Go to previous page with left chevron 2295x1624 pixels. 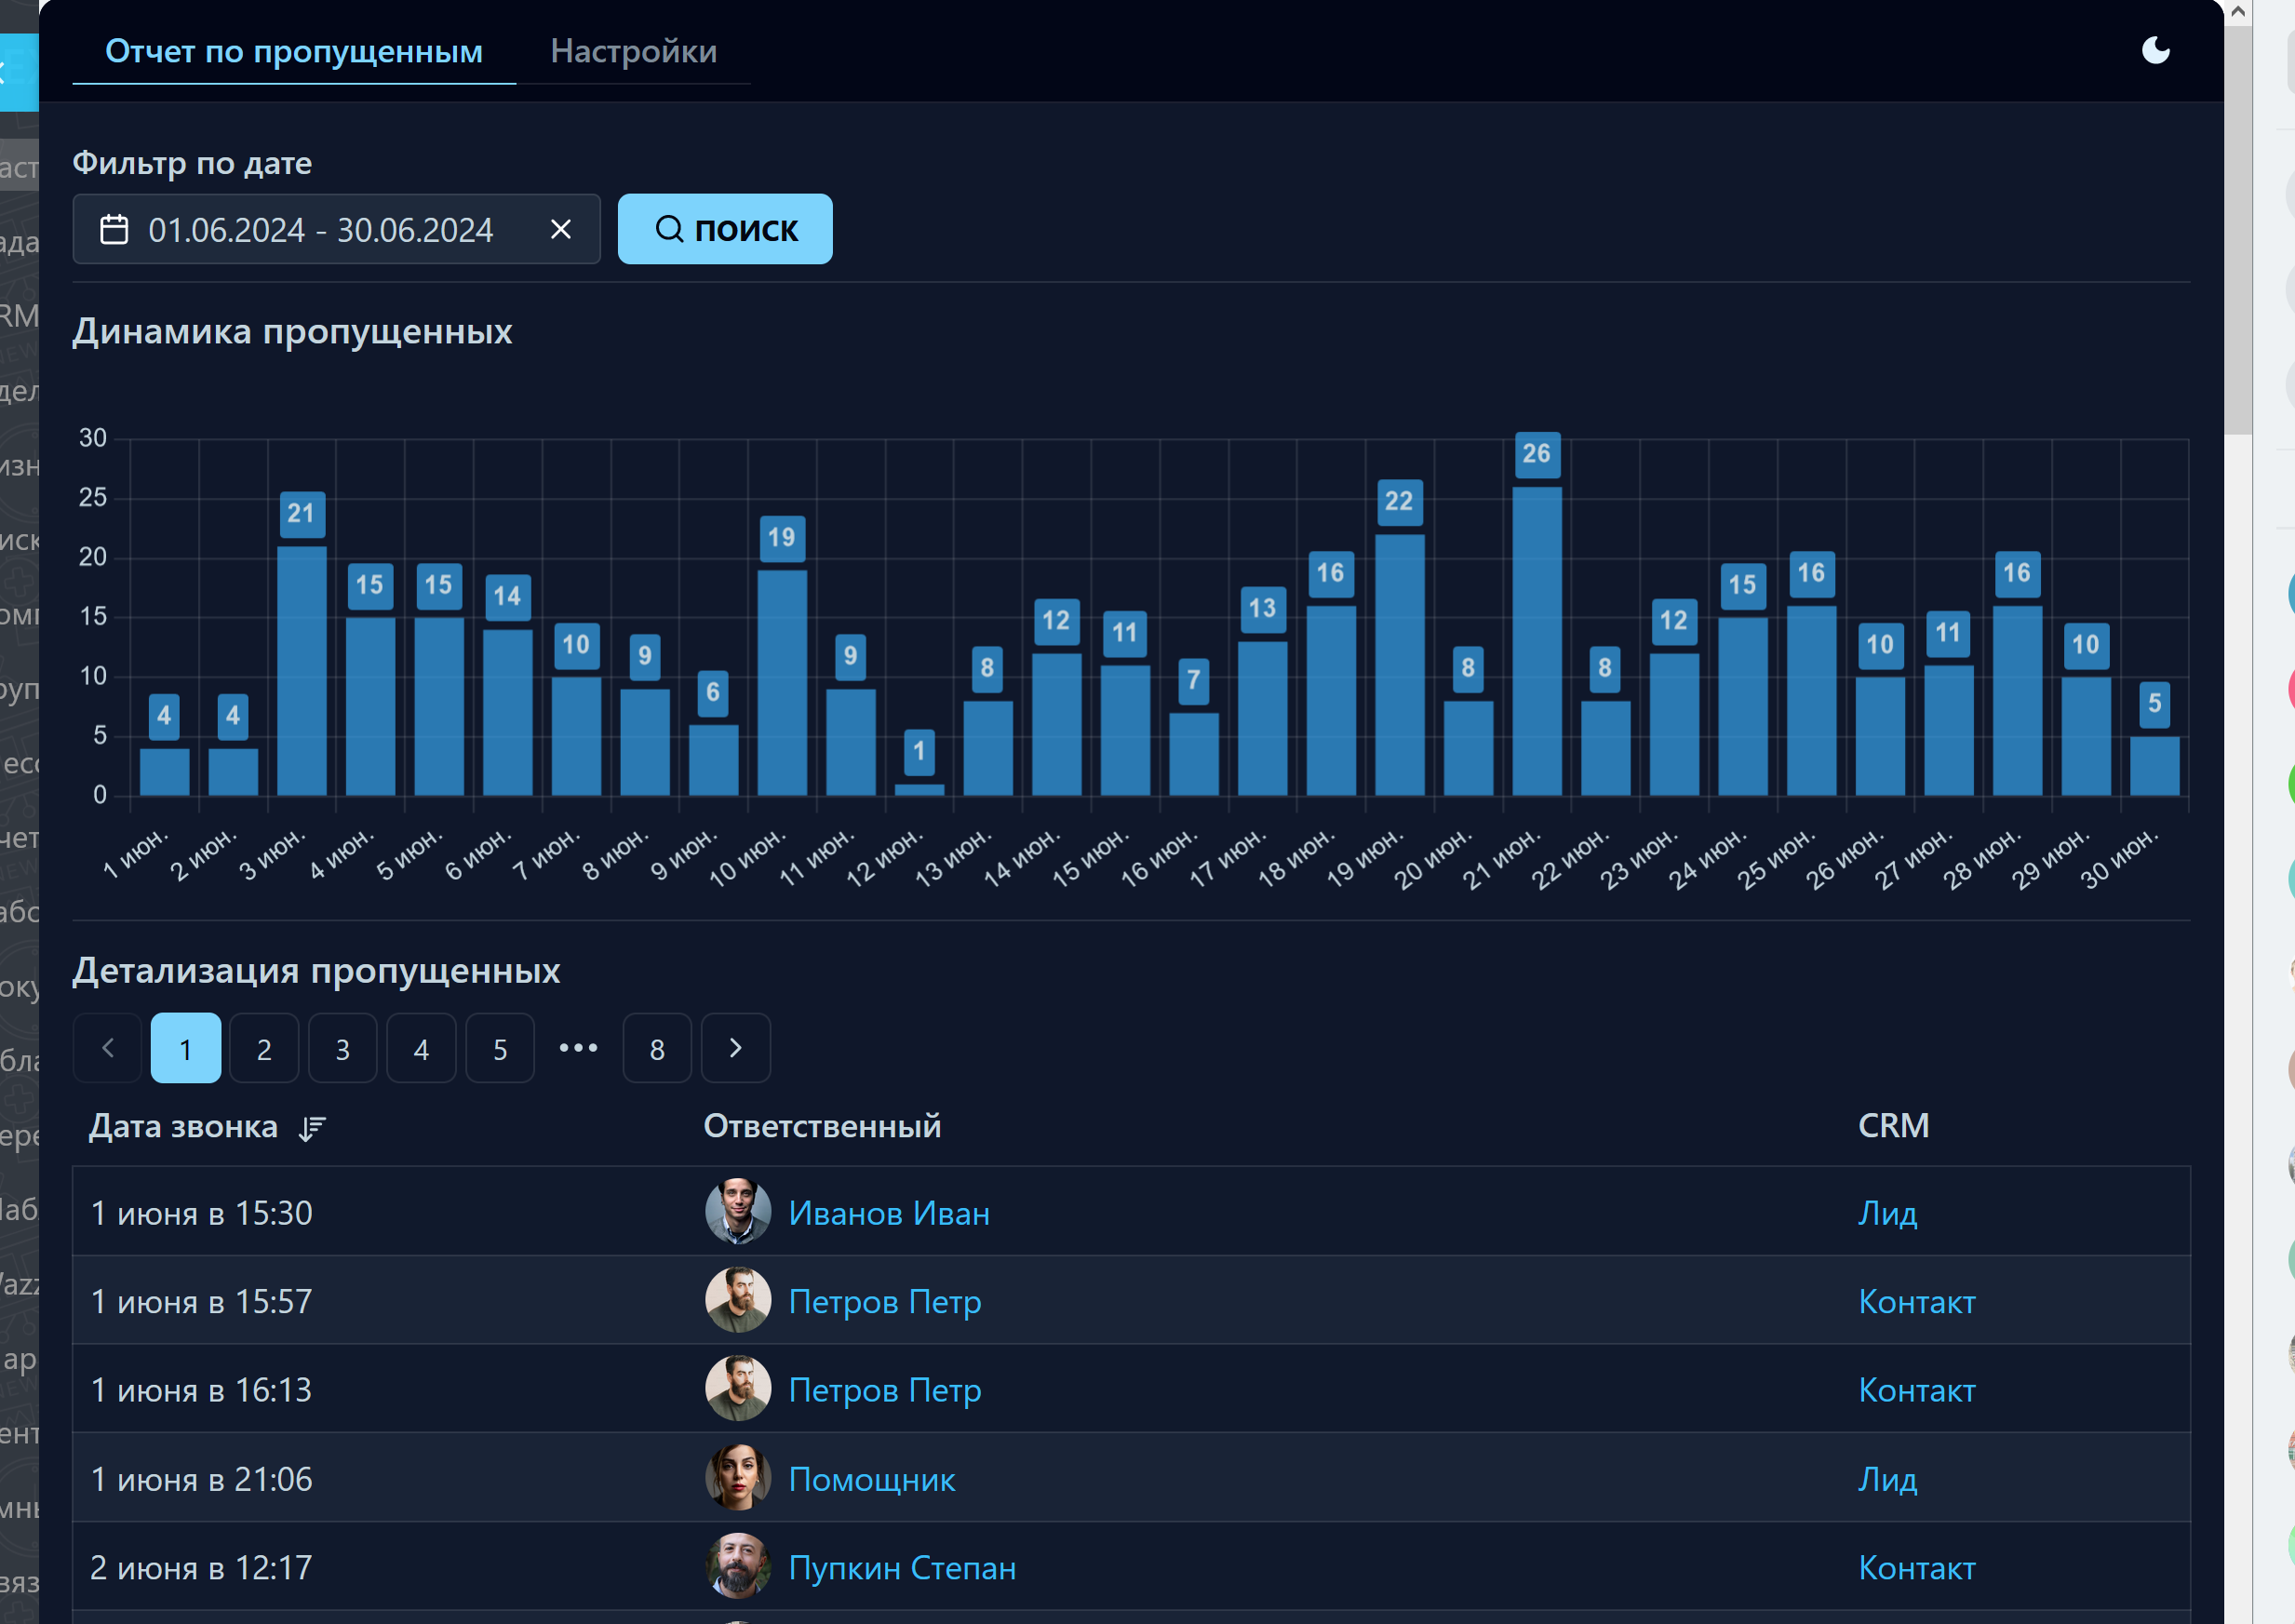coord(108,1048)
